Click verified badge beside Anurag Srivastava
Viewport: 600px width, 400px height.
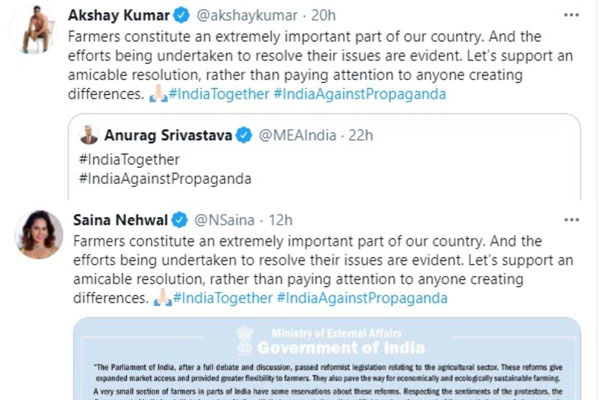pyautogui.click(x=243, y=135)
